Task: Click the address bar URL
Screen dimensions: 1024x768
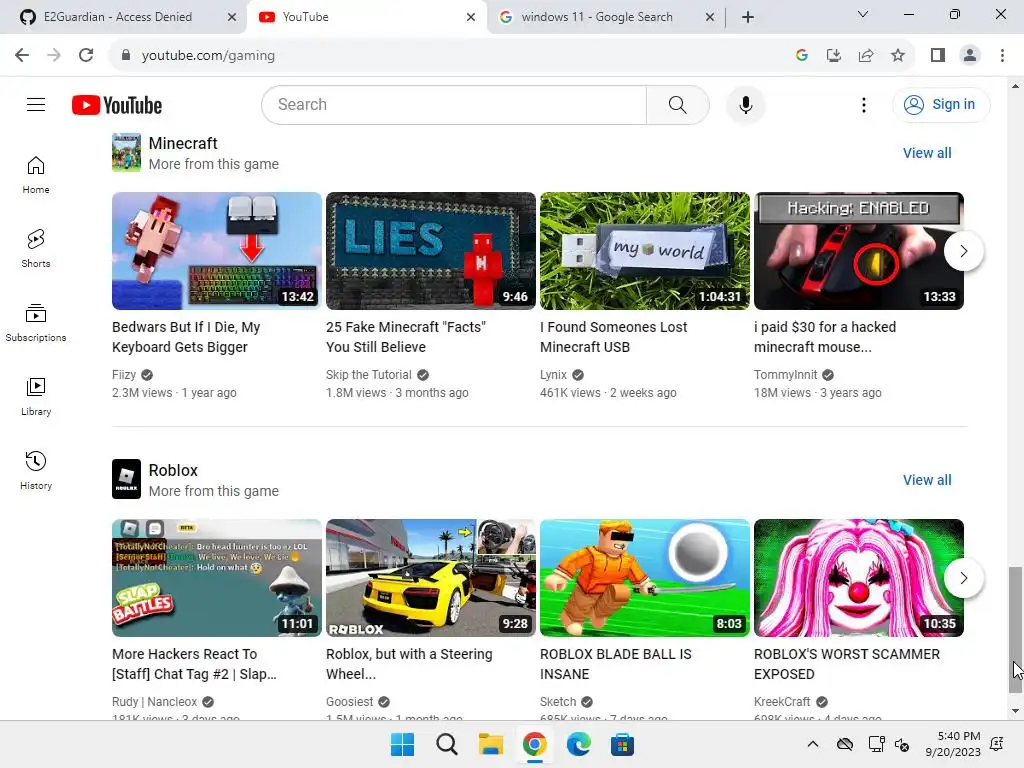Action: click(x=208, y=56)
